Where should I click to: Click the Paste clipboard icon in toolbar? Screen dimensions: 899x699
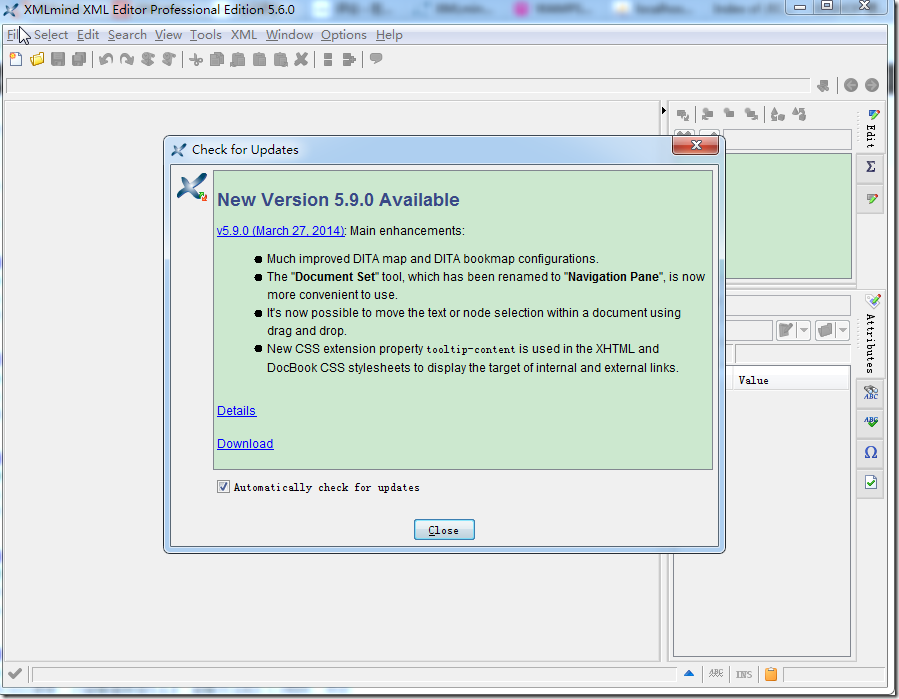pos(259,59)
